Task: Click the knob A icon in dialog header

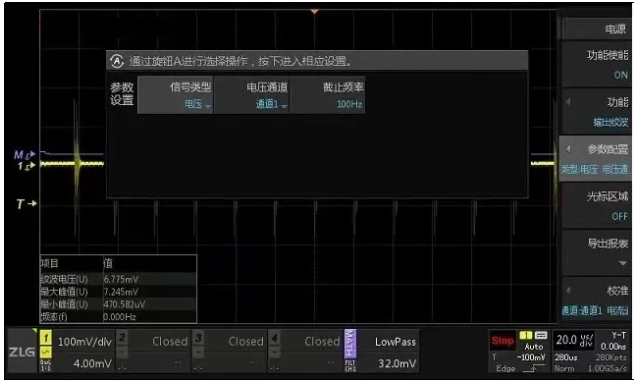Action: click(x=117, y=61)
